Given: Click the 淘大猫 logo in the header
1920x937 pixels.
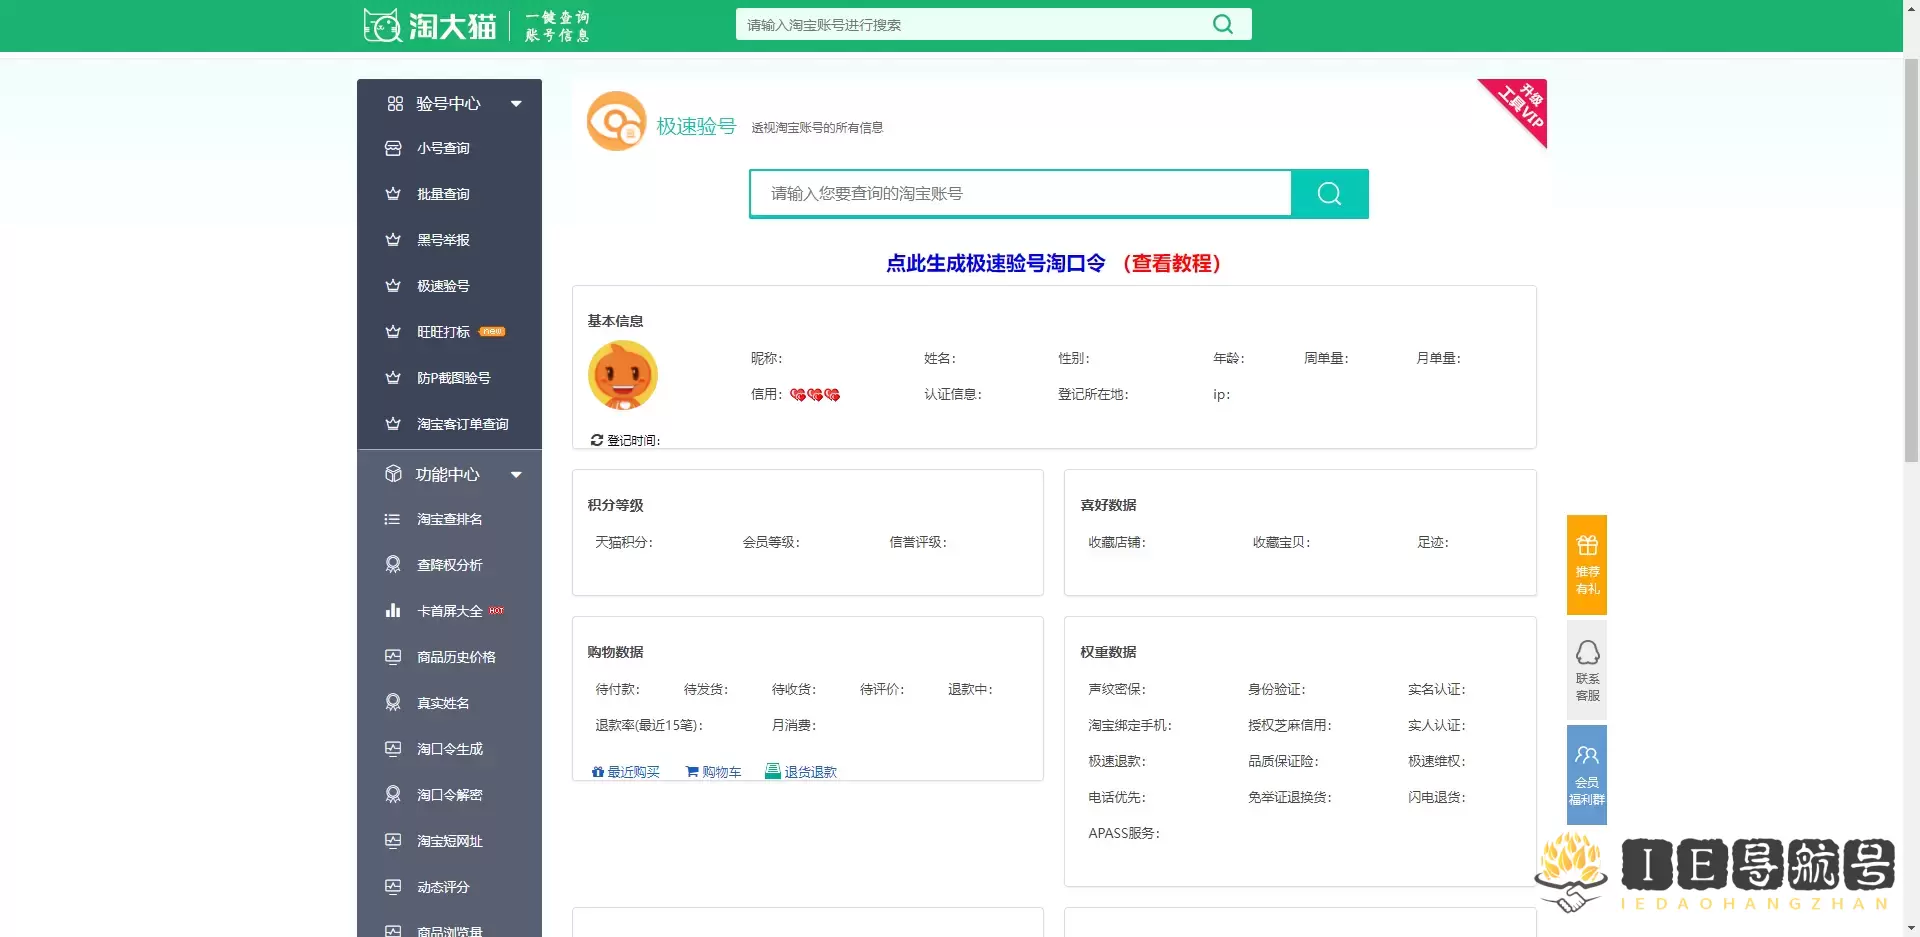Looking at the screenshot, I should 430,25.
